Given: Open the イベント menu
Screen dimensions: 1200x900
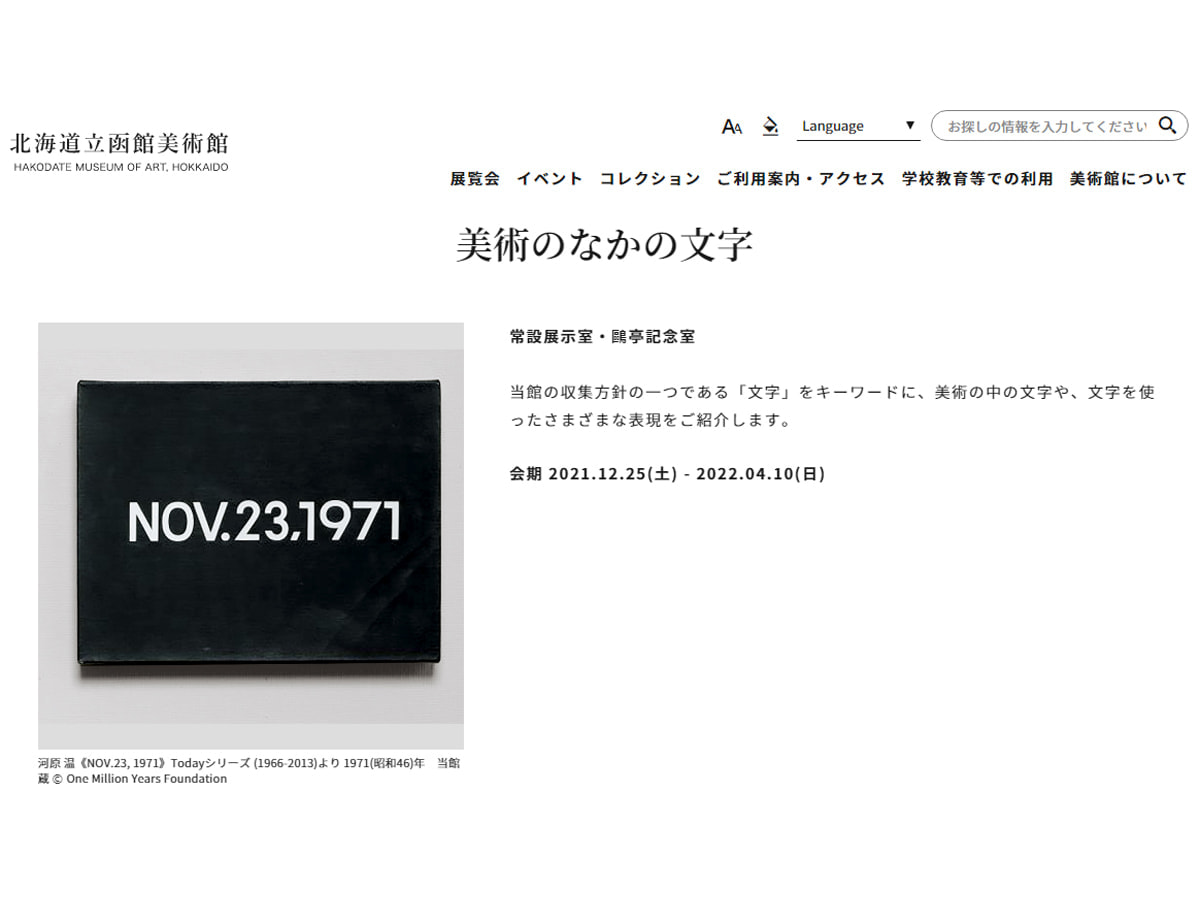Looking at the screenshot, I should pyautogui.click(x=550, y=179).
